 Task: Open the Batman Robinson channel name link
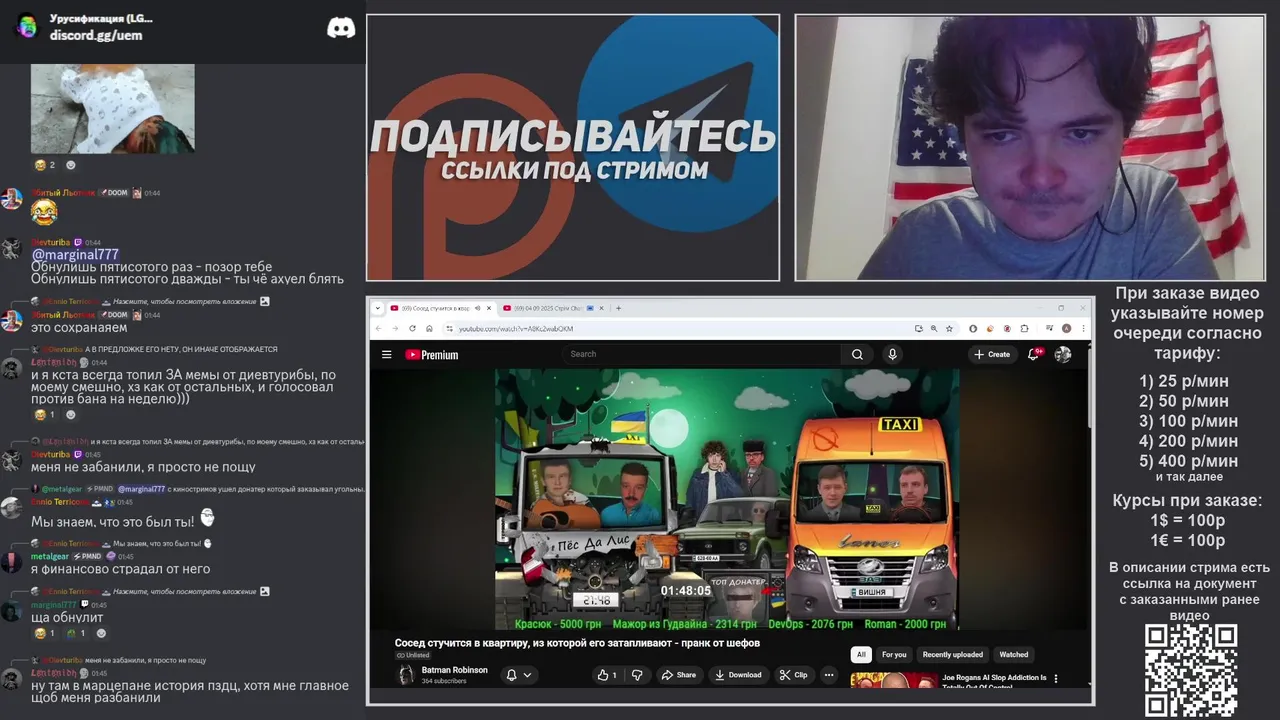(x=455, y=670)
